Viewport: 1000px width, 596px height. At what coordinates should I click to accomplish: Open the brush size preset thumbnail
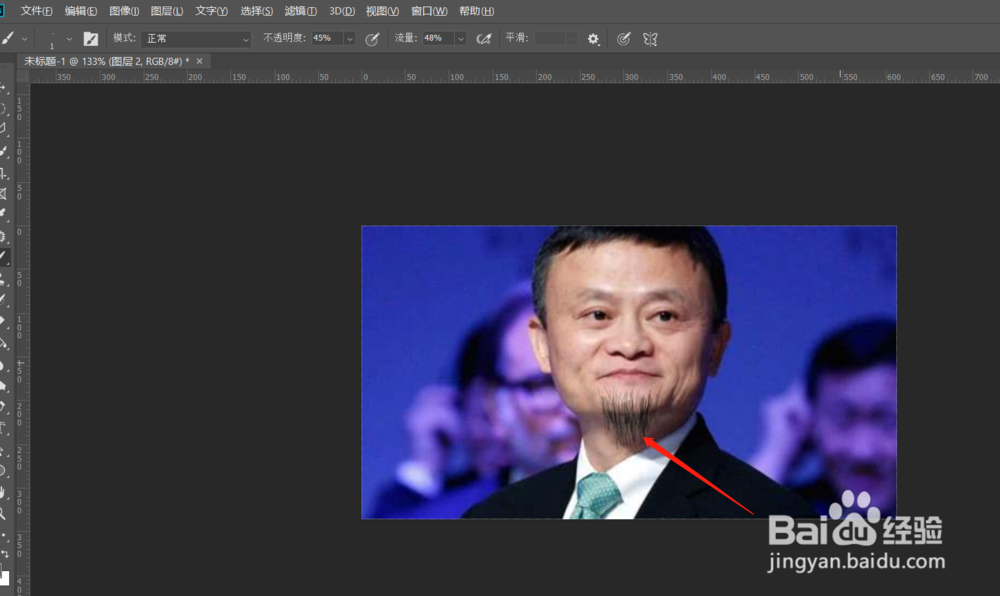click(x=52, y=39)
